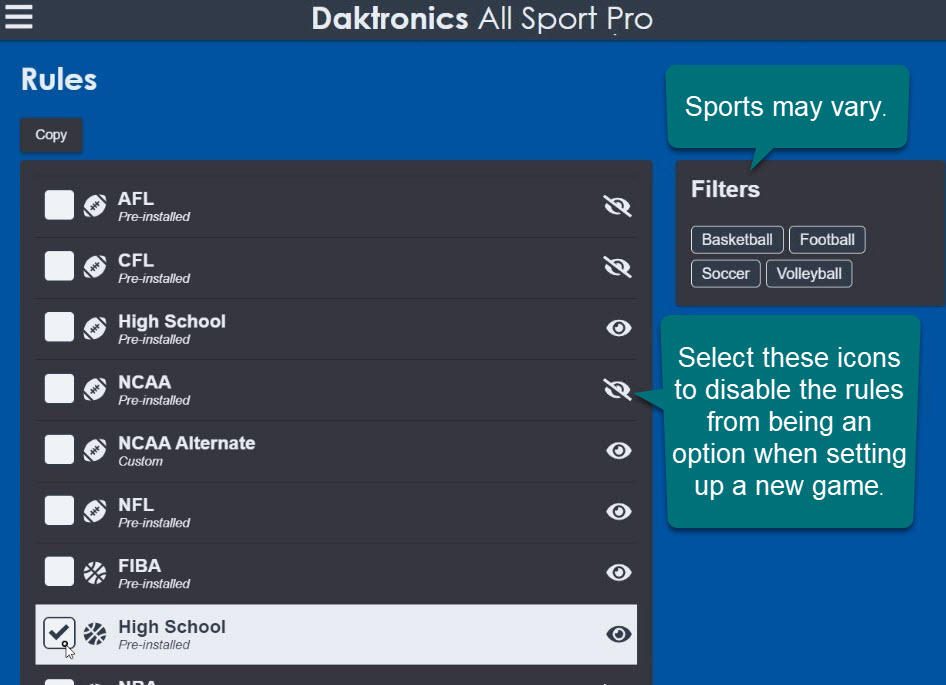Viewport: 946px width, 685px height.
Task: Disable the High School football rule visibility
Action: tap(617, 328)
